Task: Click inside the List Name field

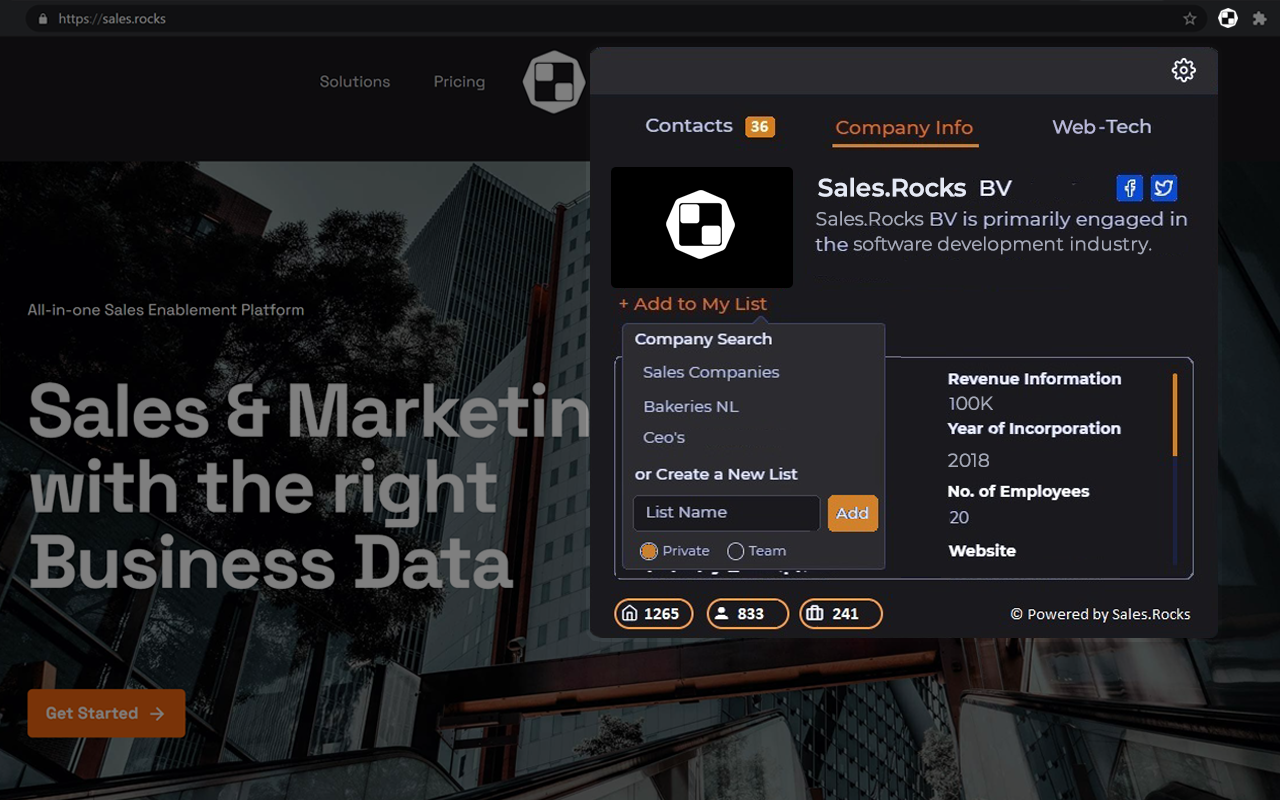Action: pos(725,512)
